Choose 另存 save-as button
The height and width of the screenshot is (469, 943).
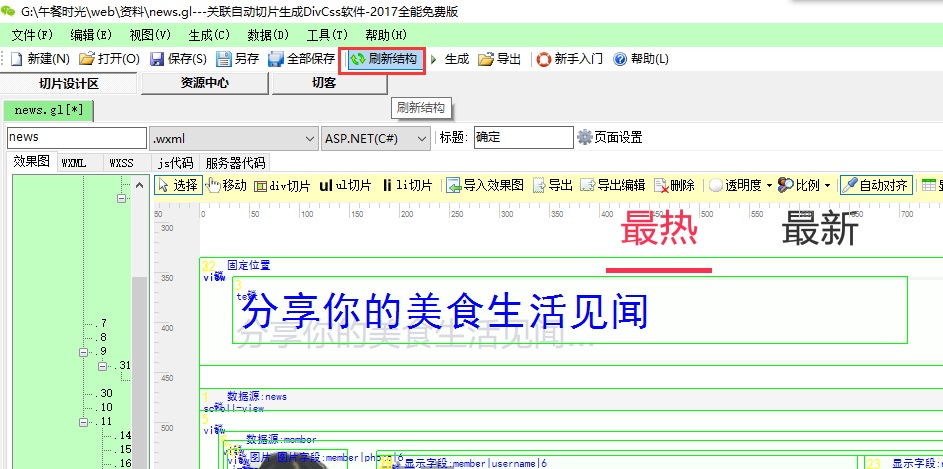click(238, 59)
